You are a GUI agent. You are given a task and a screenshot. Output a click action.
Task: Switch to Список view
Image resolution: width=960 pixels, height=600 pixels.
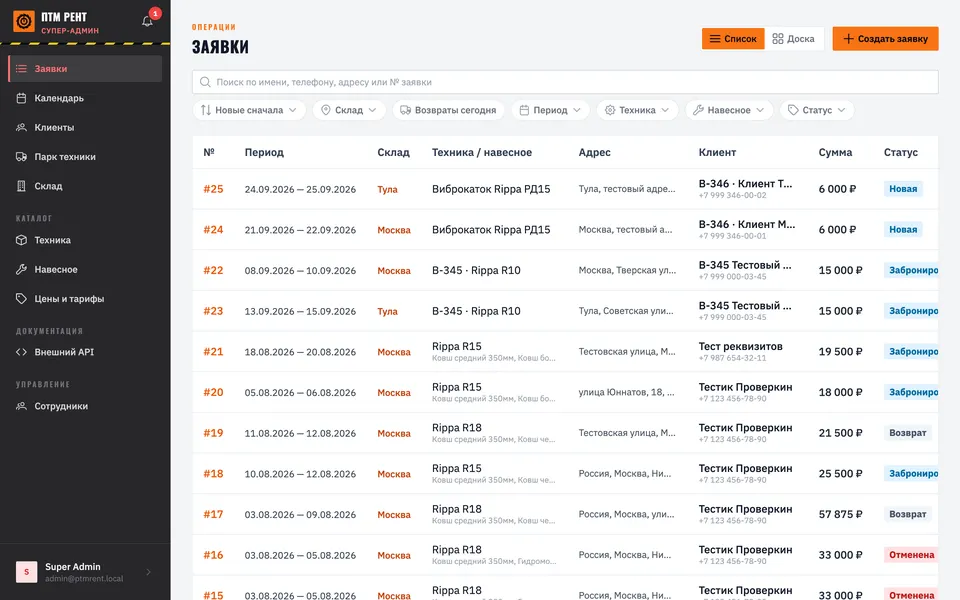pos(733,39)
